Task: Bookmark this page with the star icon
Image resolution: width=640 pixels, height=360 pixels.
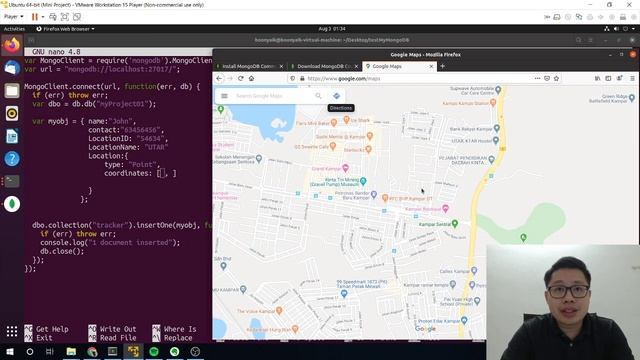Action: pyautogui.click(x=556, y=78)
